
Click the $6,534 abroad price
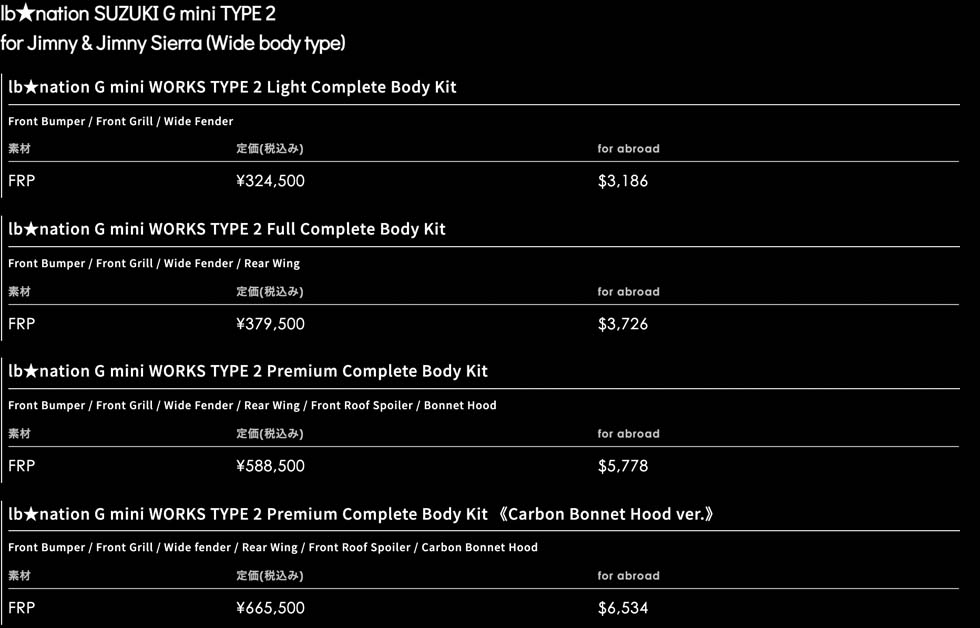(622, 608)
